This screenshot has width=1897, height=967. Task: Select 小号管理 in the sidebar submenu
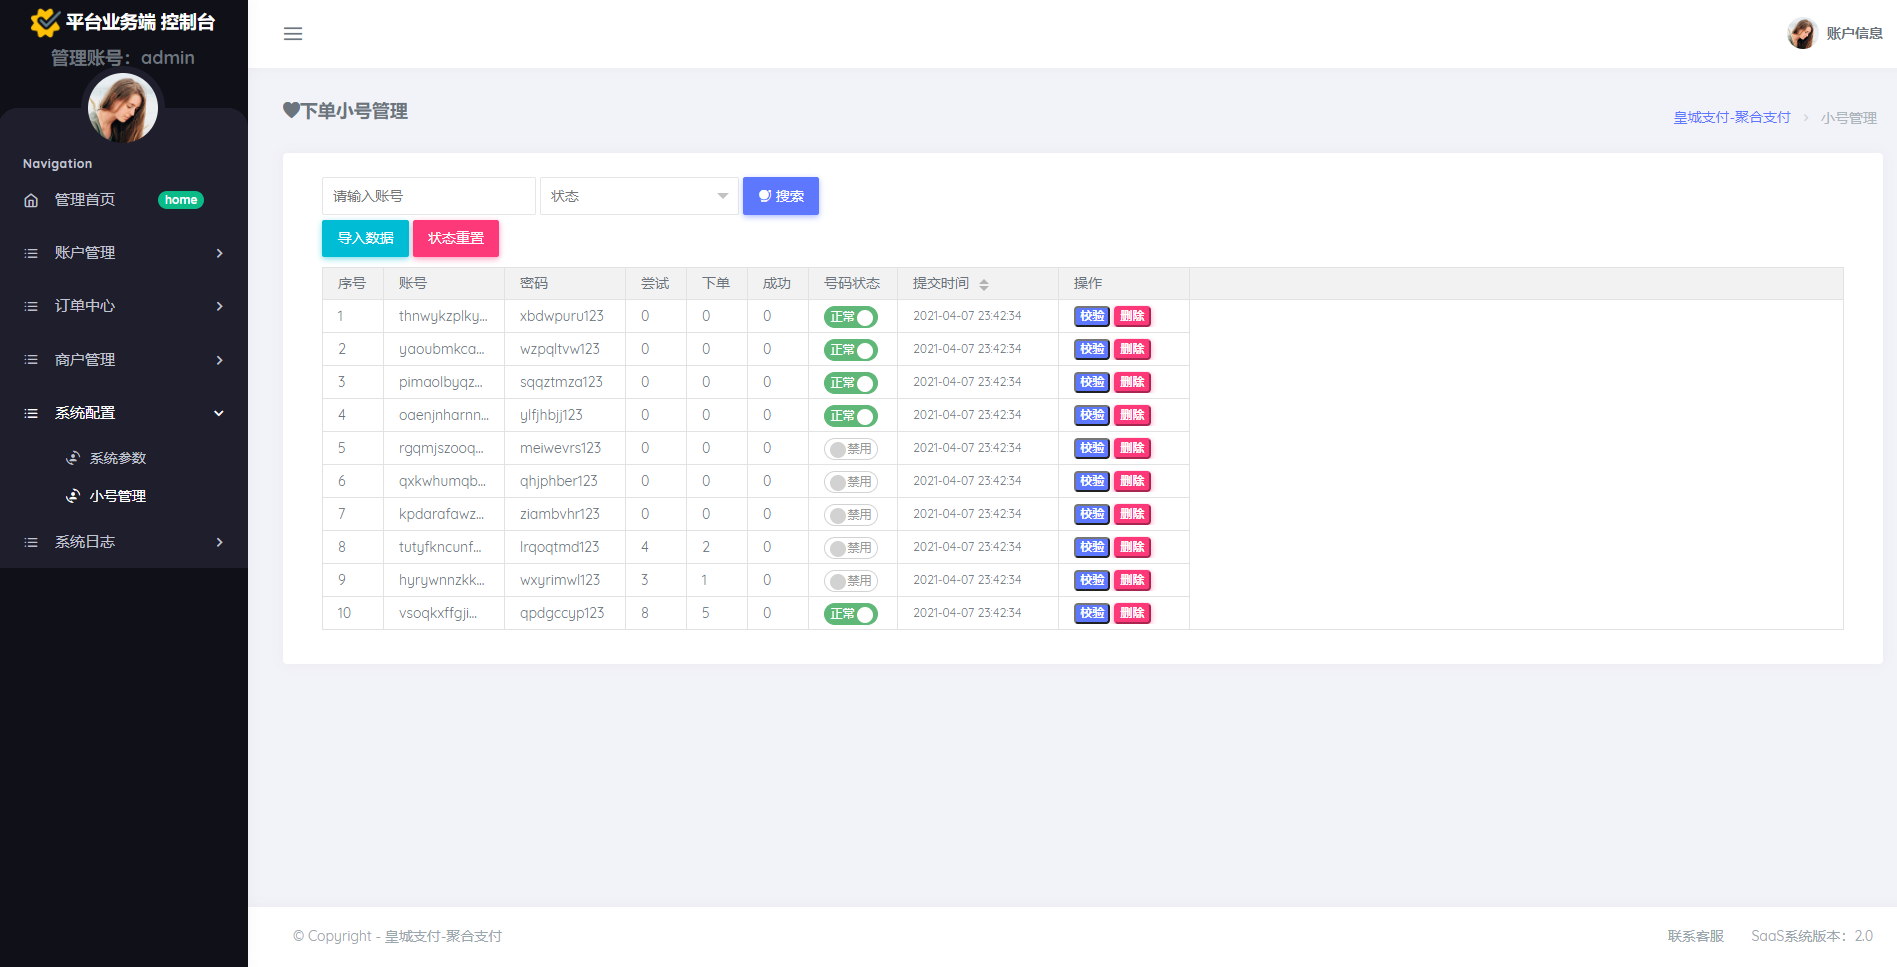[118, 496]
